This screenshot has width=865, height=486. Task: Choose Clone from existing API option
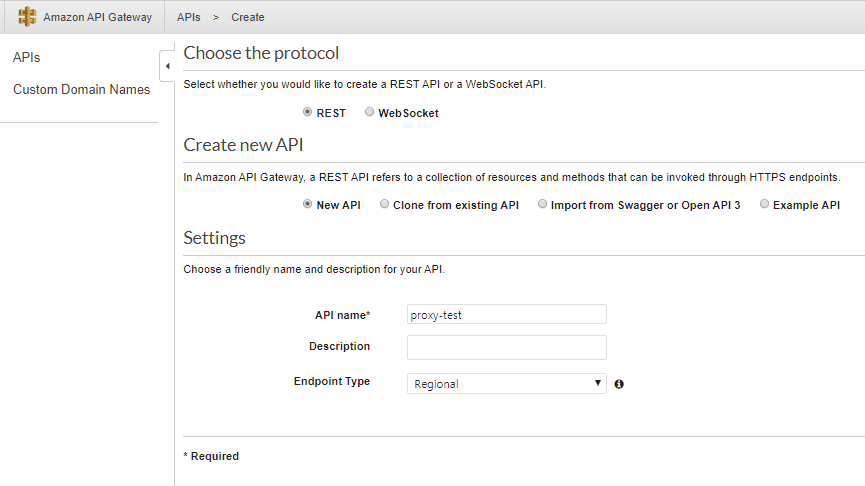pyautogui.click(x=384, y=204)
